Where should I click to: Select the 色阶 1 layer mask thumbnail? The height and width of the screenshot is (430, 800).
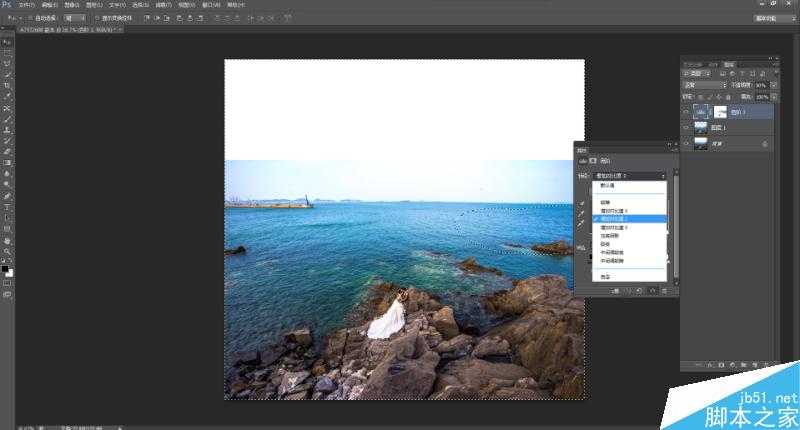click(x=720, y=112)
